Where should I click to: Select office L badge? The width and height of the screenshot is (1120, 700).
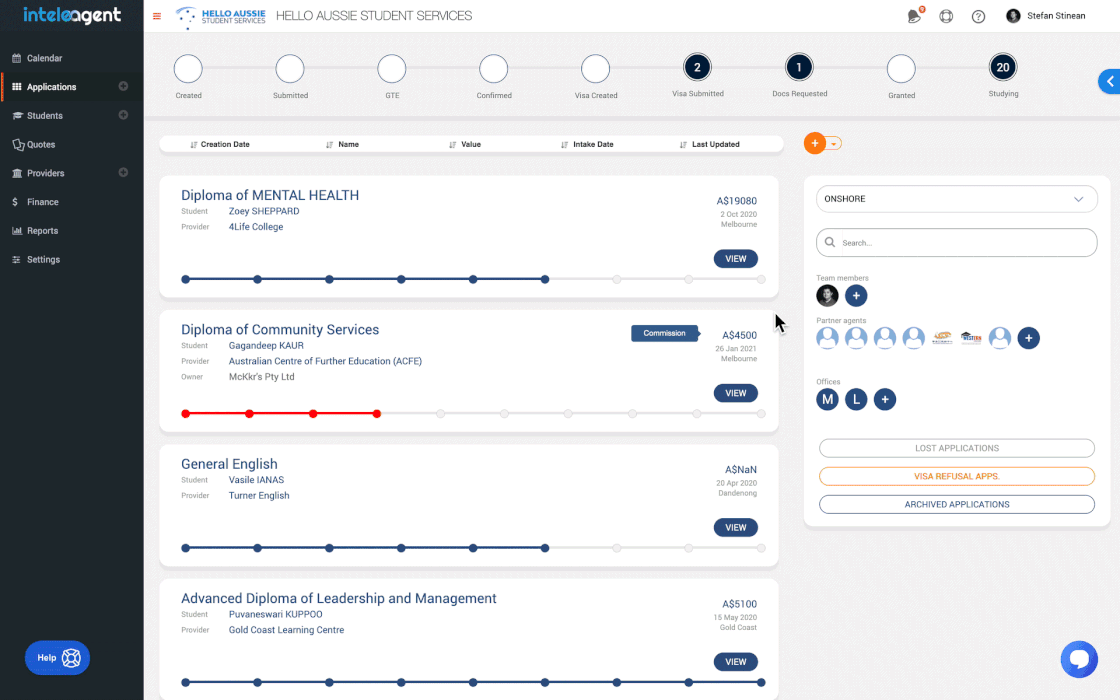[x=856, y=399]
